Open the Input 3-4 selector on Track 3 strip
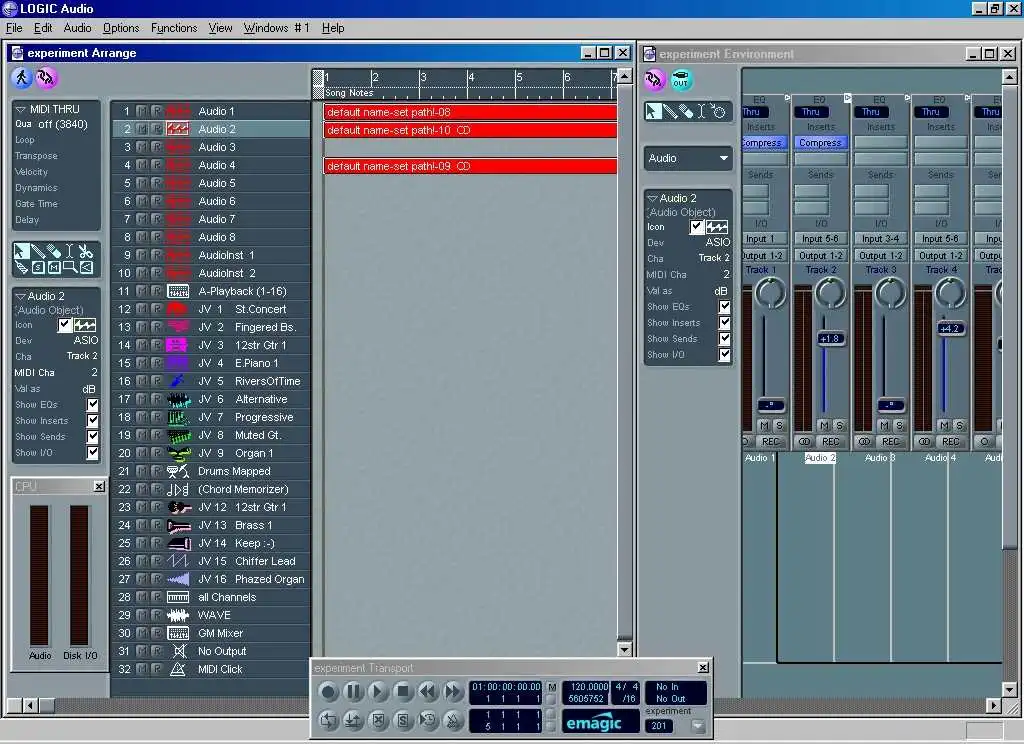The image size is (1024, 744). coord(880,239)
